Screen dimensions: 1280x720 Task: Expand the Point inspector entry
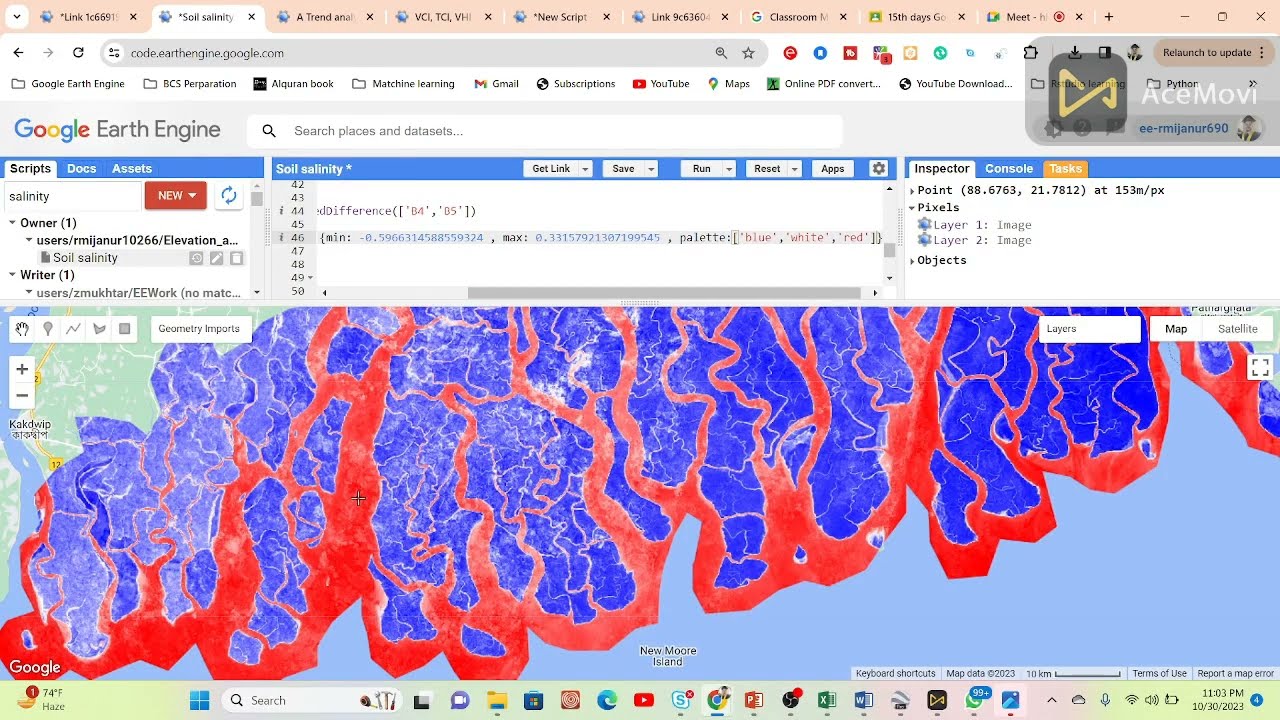click(x=912, y=190)
